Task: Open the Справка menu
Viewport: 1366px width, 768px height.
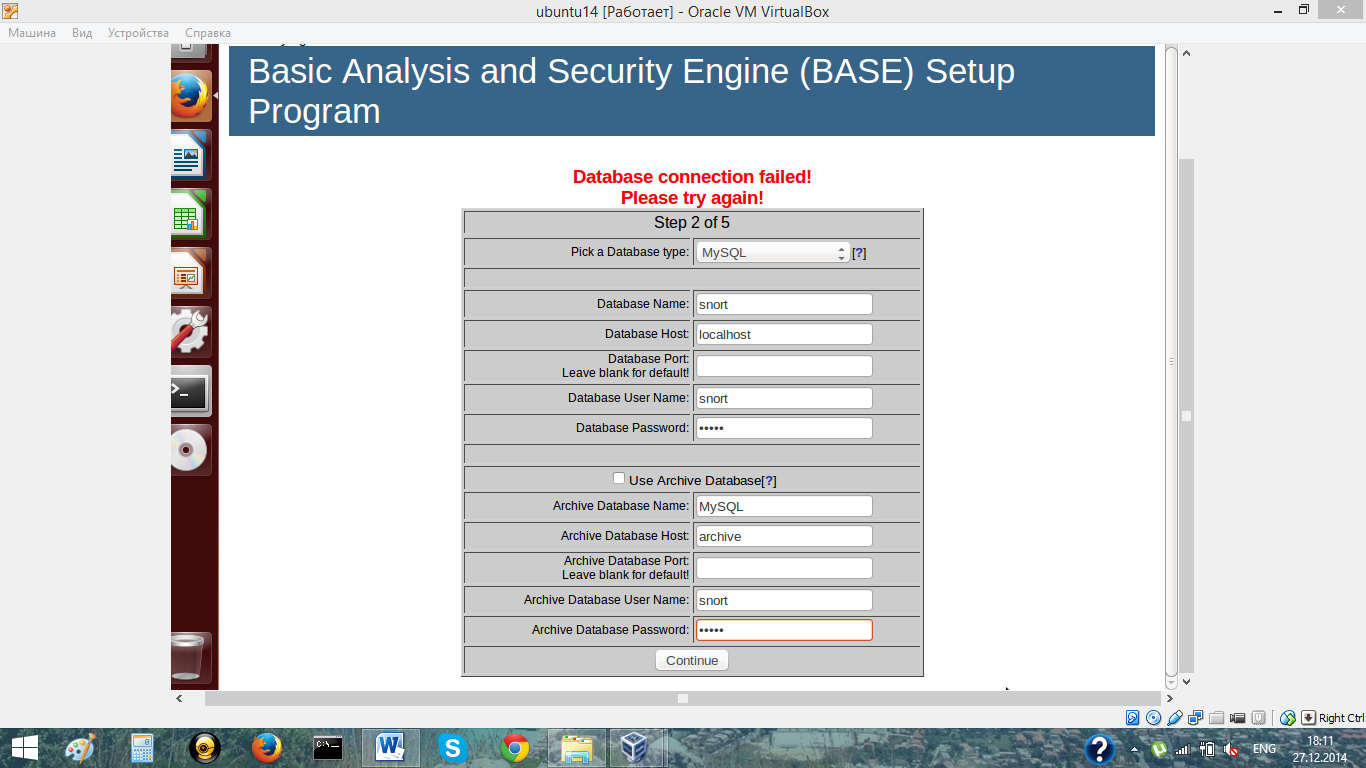Action: [x=207, y=33]
